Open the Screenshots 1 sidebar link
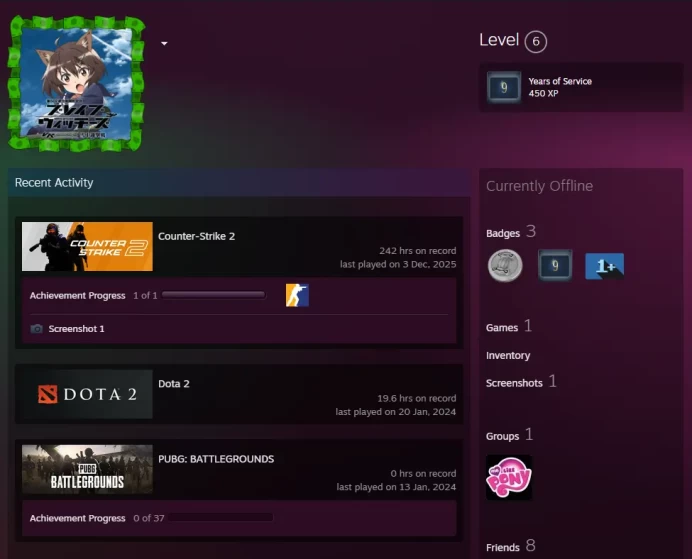The height and width of the screenshot is (559, 692). pos(521,382)
